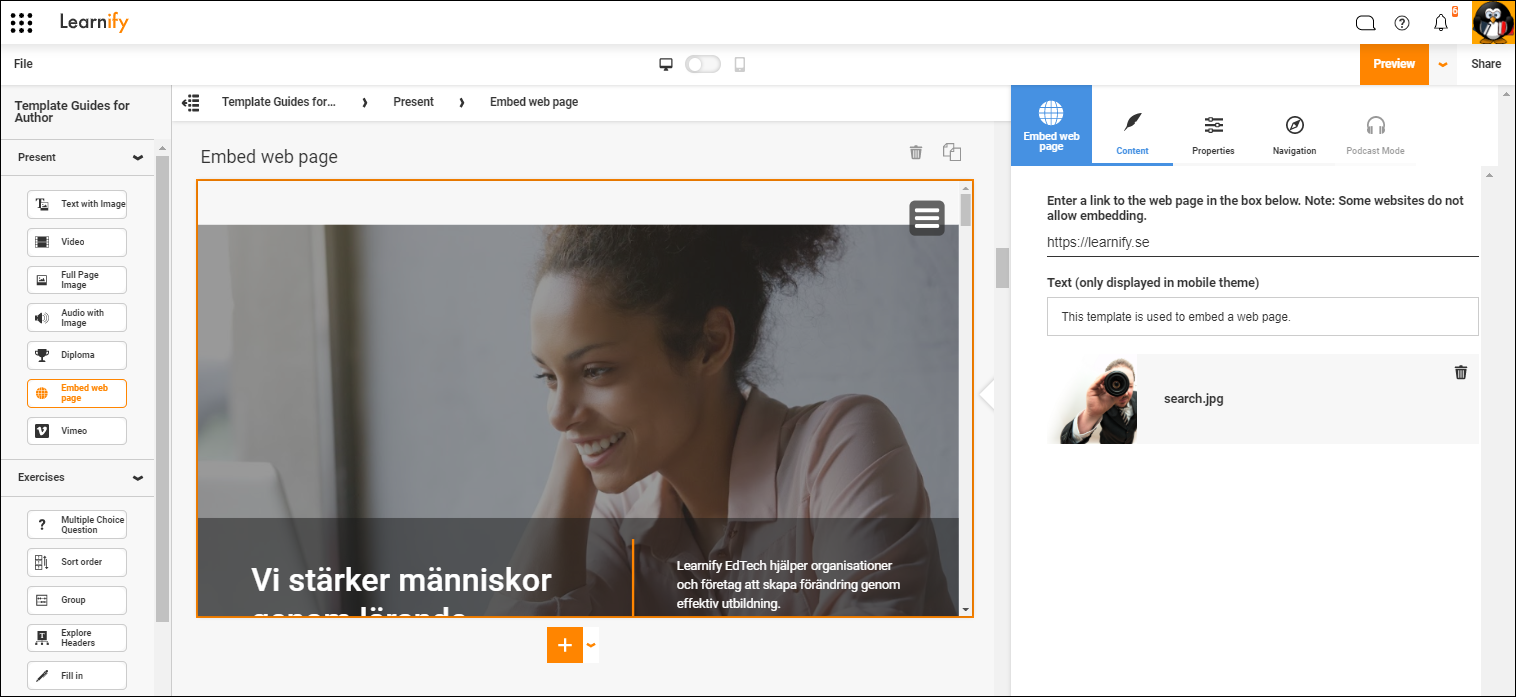The width and height of the screenshot is (1516, 697).
Task: Add the Full Page Image template
Action: [x=77, y=280]
